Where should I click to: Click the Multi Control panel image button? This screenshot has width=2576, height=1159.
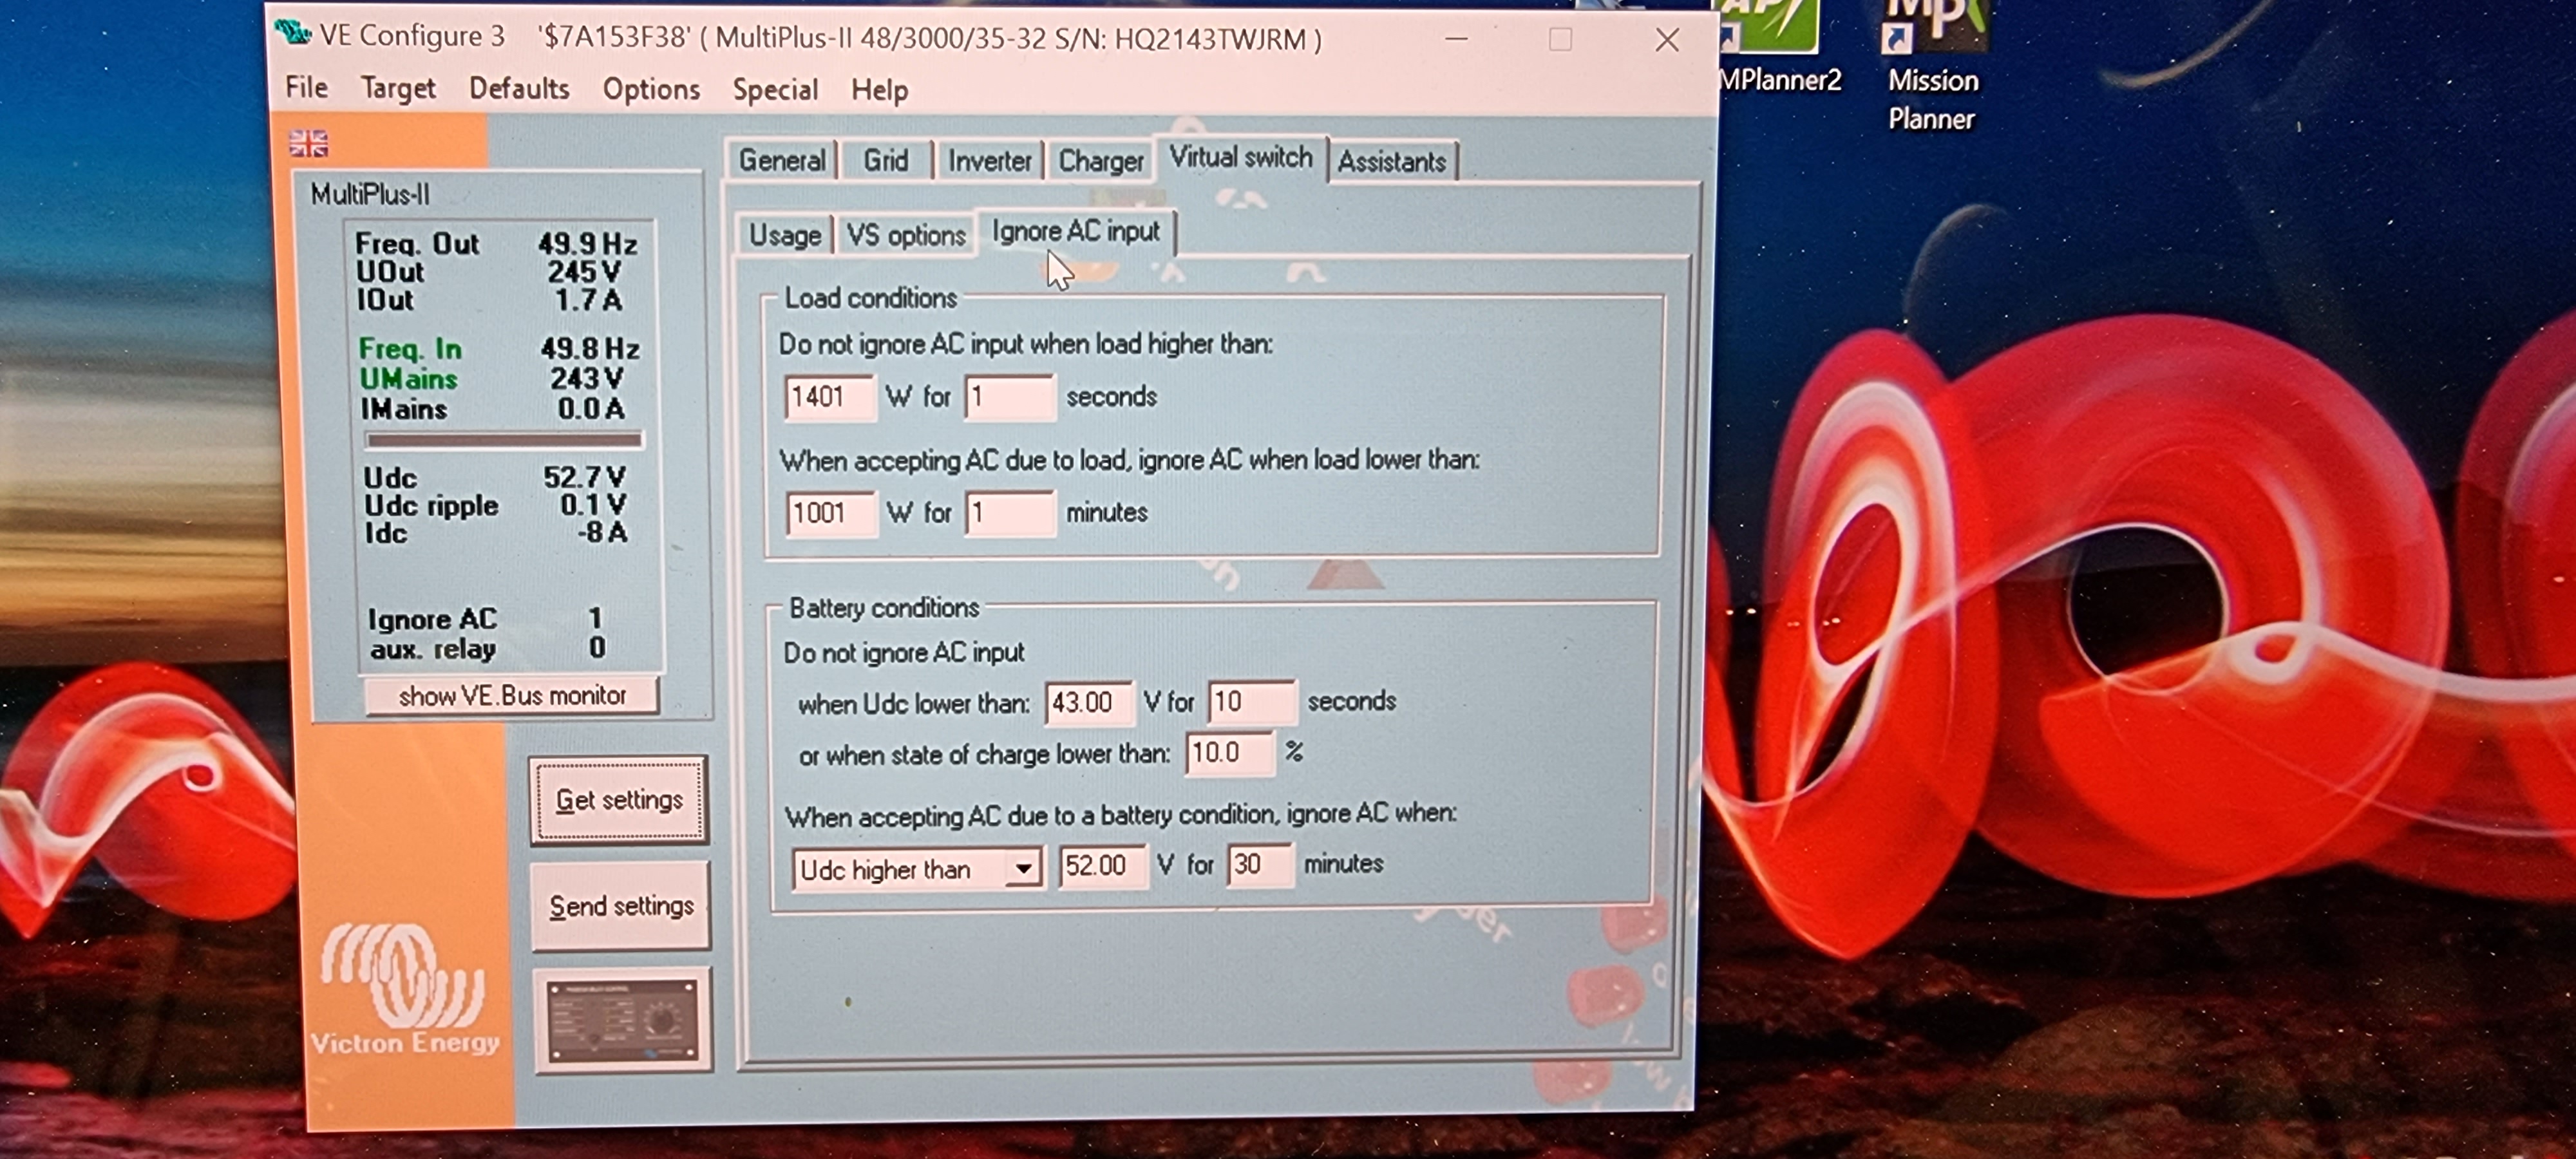tap(622, 1019)
